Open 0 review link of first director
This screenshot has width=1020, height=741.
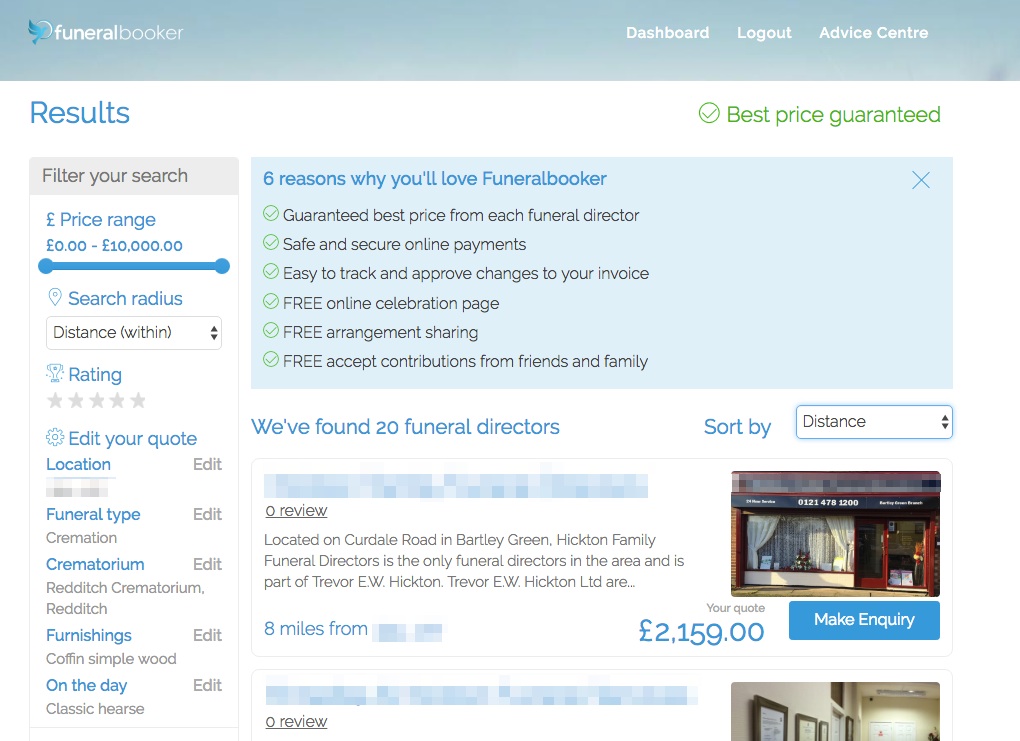click(296, 511)
